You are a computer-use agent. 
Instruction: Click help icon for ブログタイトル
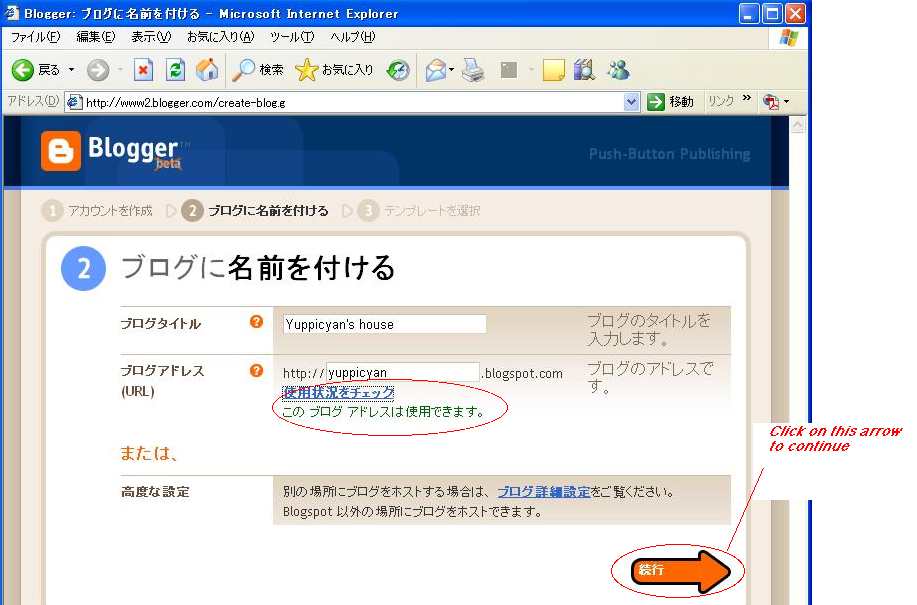tap(256, 321)
